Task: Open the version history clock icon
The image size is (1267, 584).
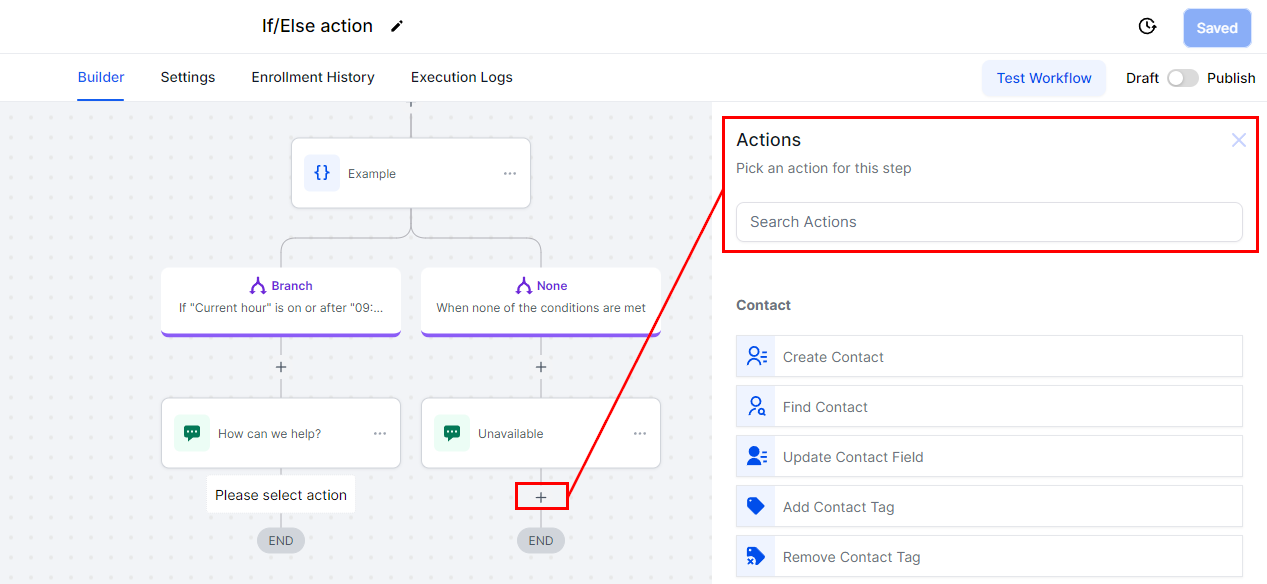Action: [x=1148, y=27]
